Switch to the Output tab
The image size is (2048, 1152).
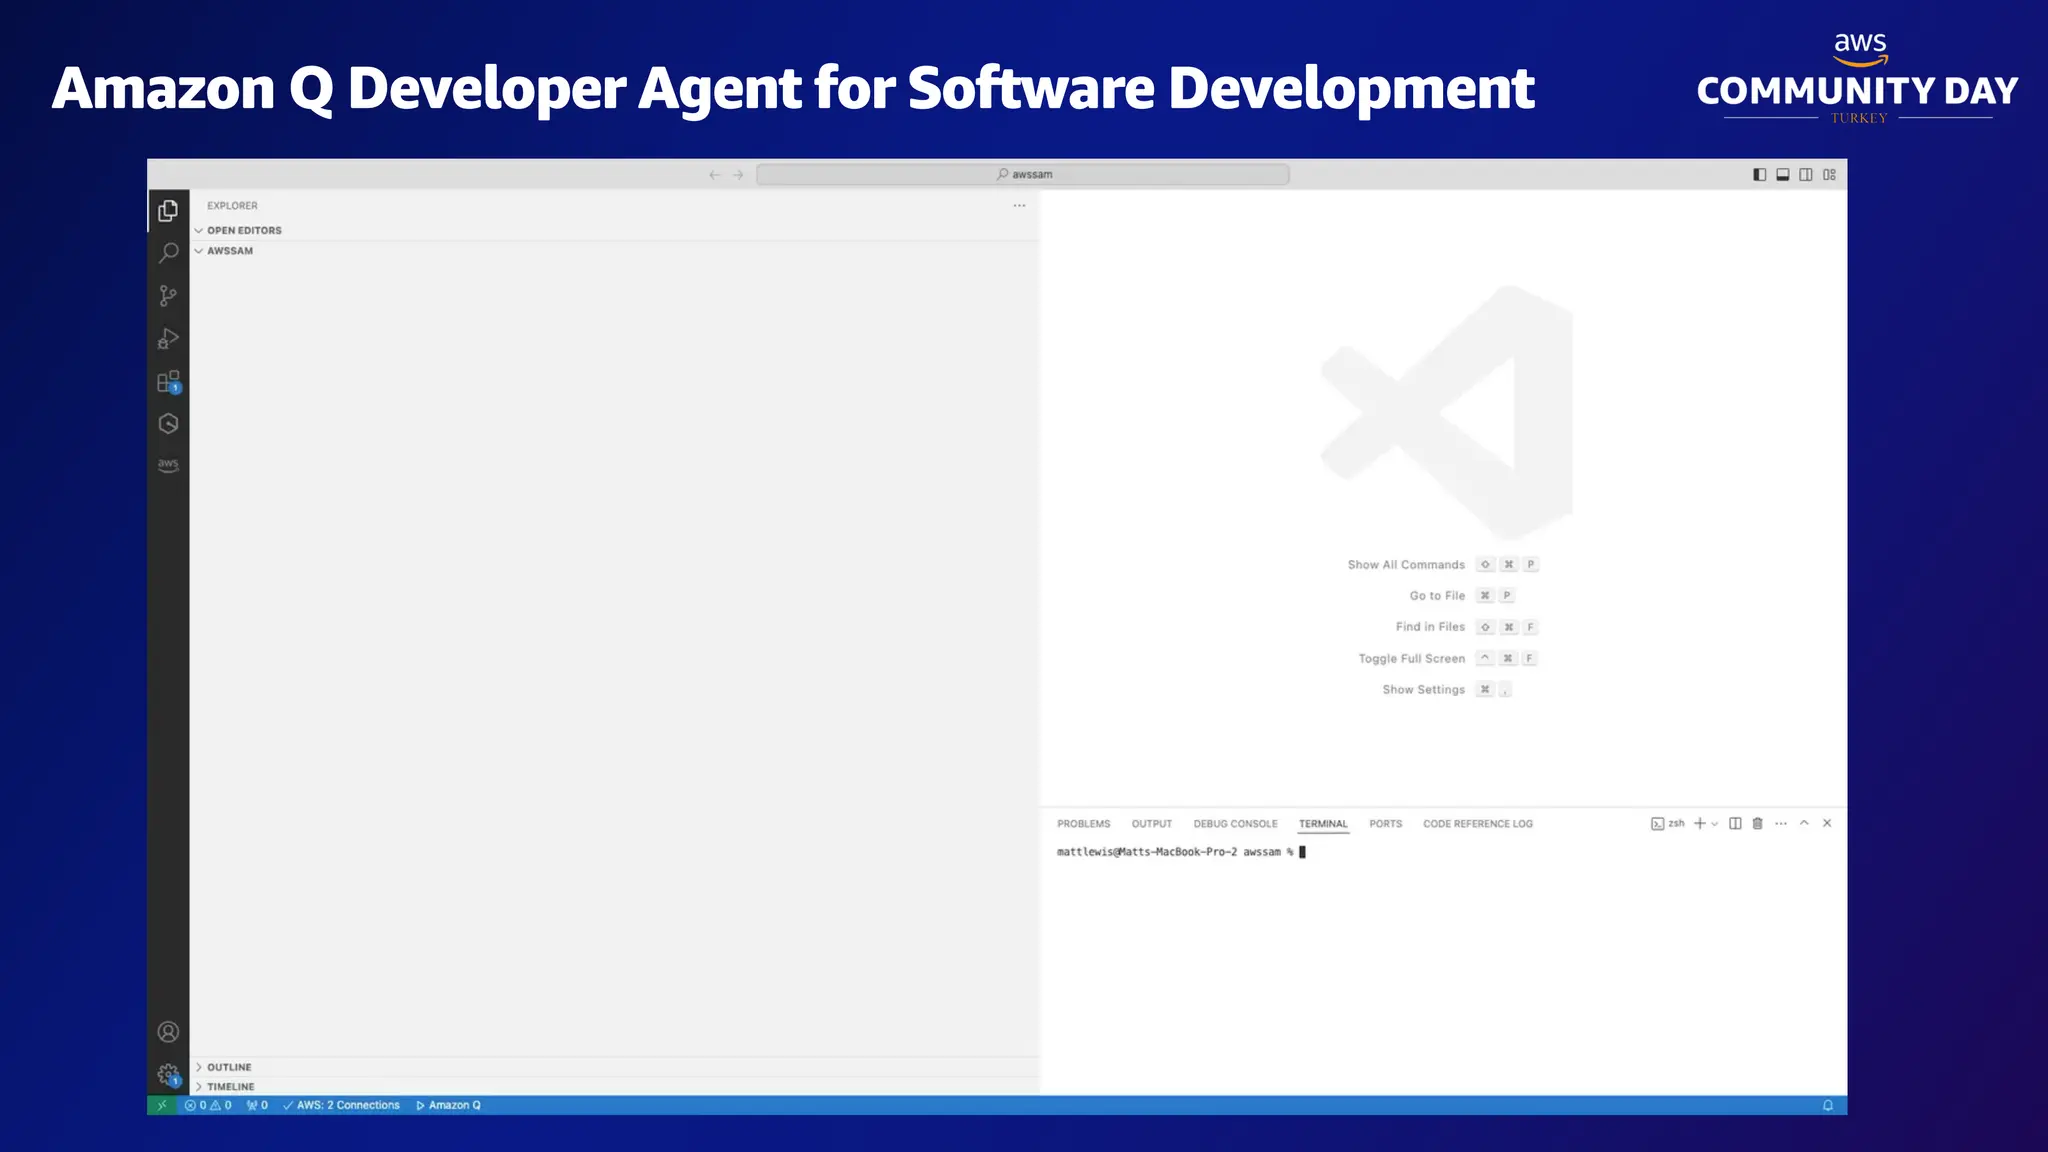(x=1151, y=824)
